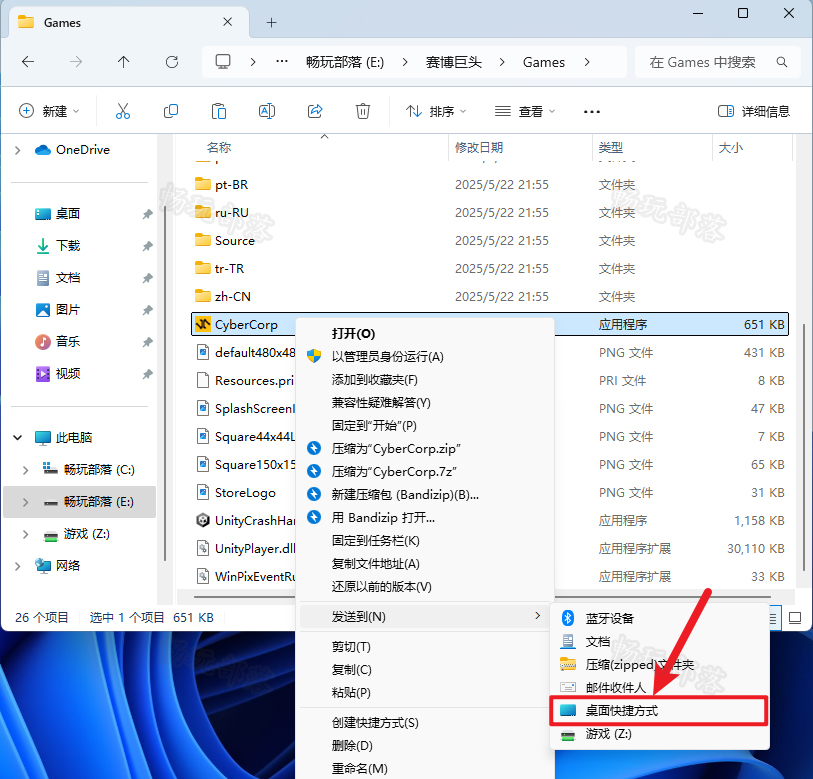Select the zh-CN folder
This screenshot has height=779, width=813.
[x=490, y=296]
